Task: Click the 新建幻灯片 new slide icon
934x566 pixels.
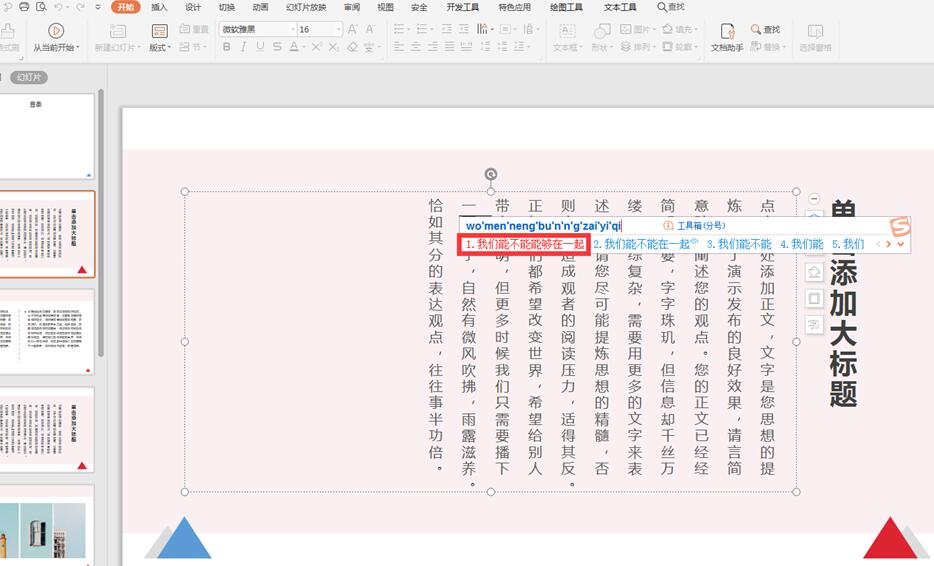Action: point(118,31)
